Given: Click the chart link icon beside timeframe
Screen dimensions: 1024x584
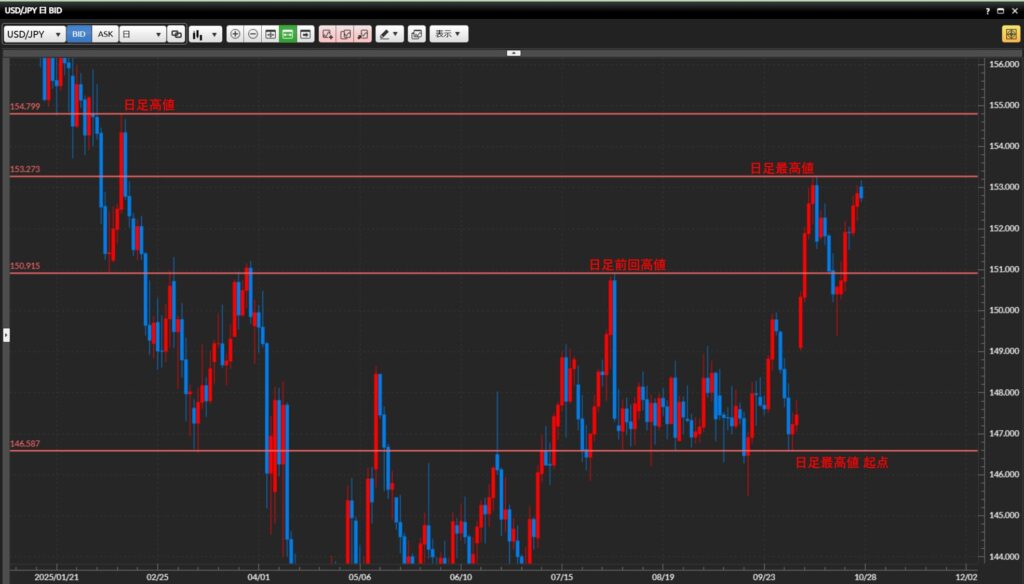Looking at the screenshot, I should 177,34.
